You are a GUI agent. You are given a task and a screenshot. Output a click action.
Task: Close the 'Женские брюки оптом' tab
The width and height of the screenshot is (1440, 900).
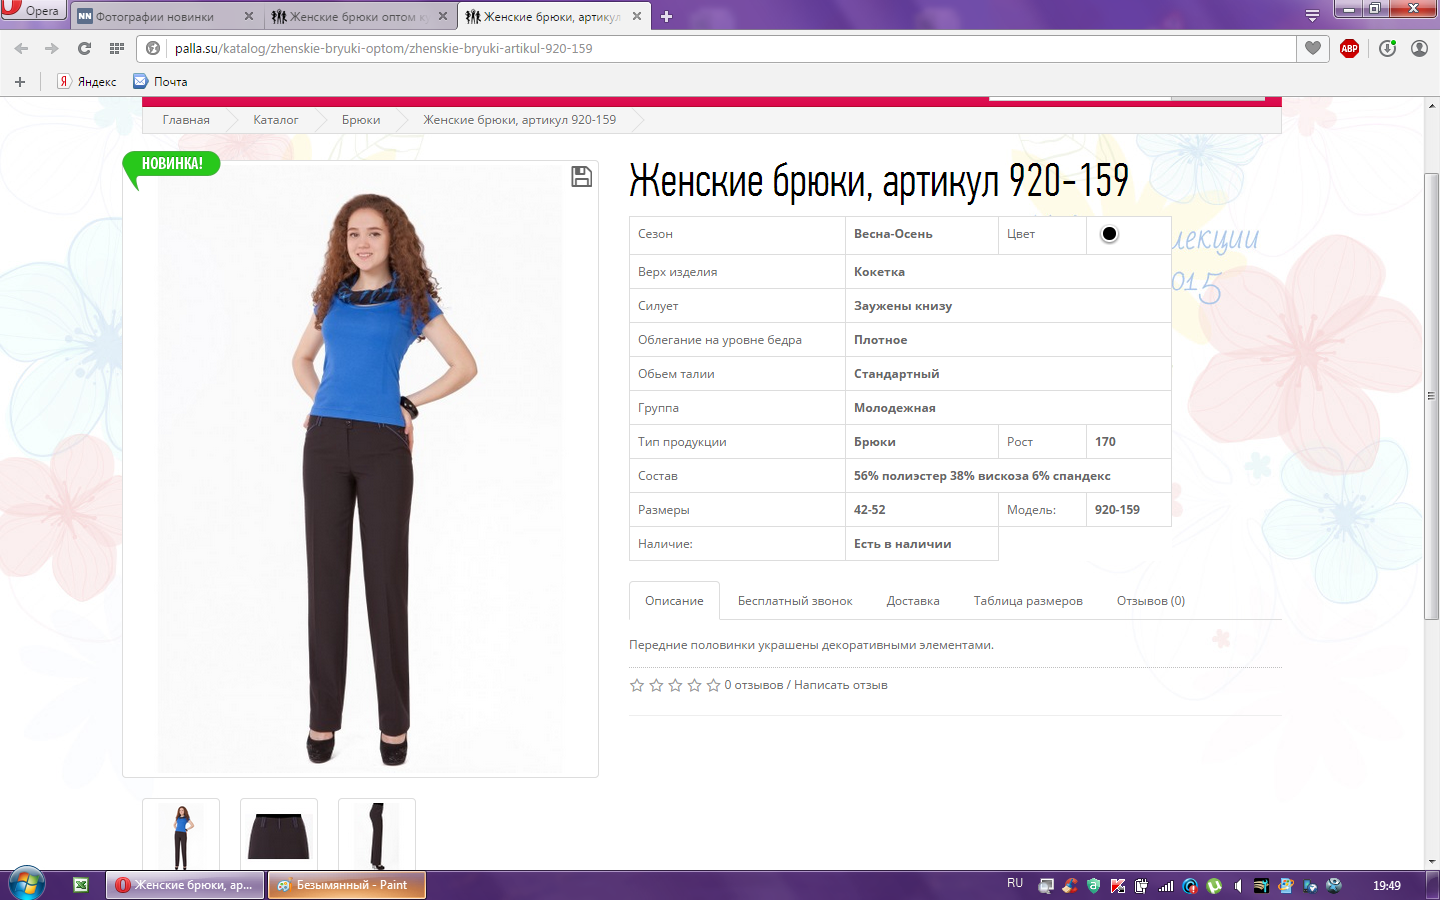coord(443,16)
